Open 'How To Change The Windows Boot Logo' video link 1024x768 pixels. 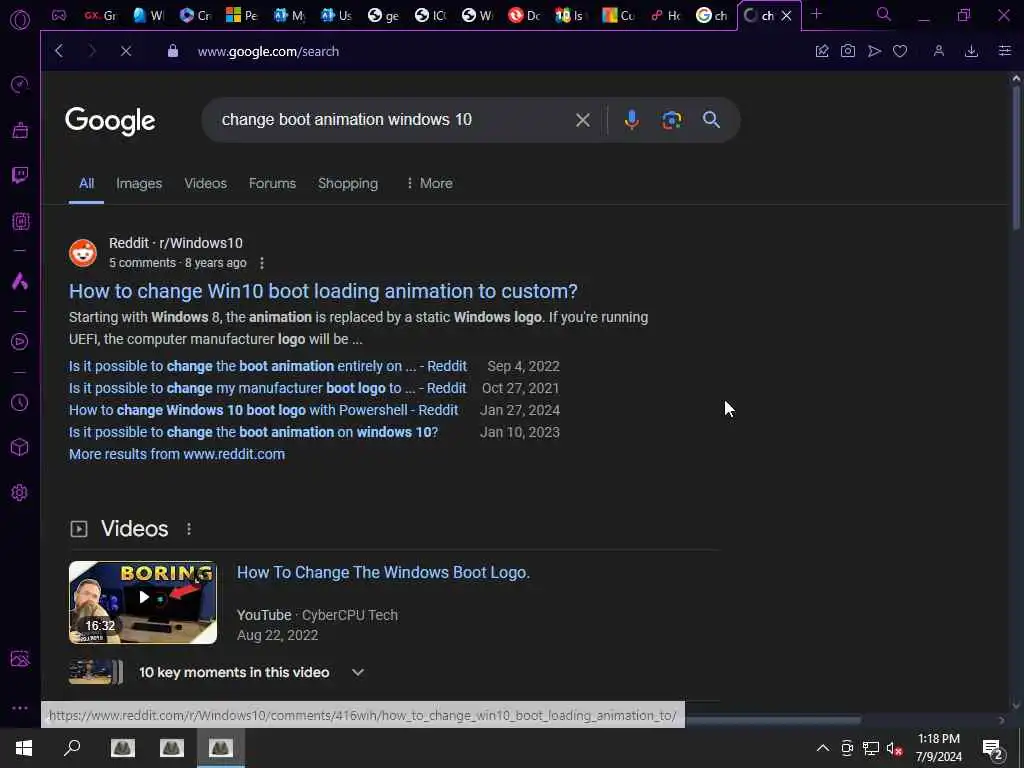[383, 572]
